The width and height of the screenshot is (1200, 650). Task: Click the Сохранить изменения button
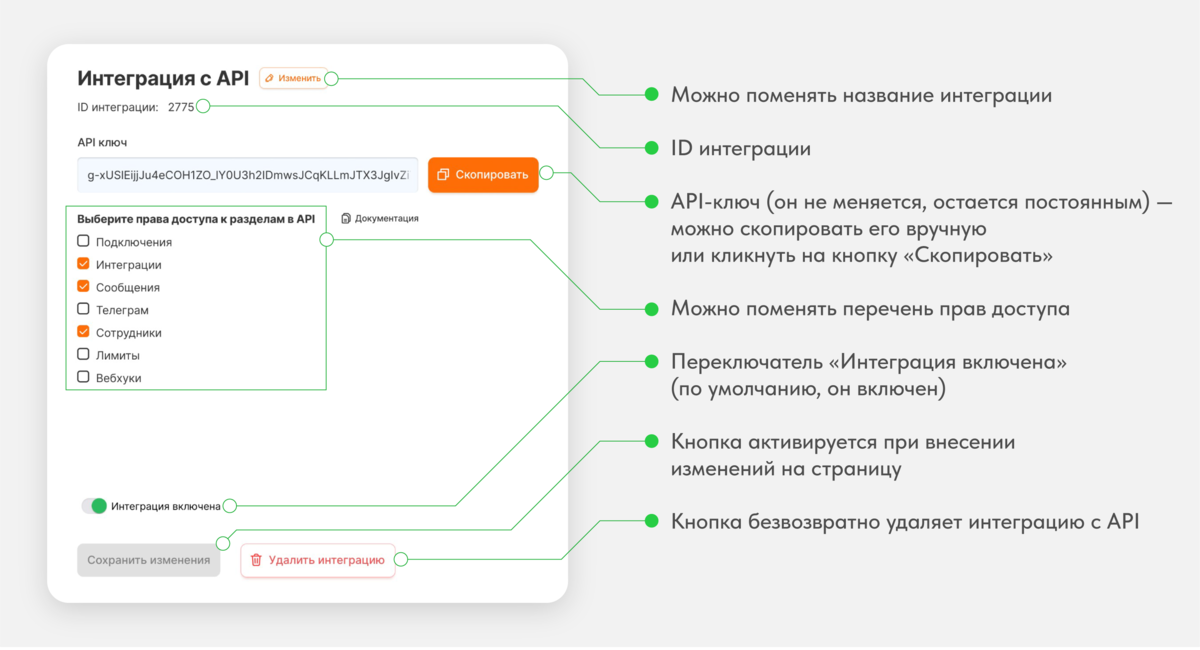tap(149, 560)
